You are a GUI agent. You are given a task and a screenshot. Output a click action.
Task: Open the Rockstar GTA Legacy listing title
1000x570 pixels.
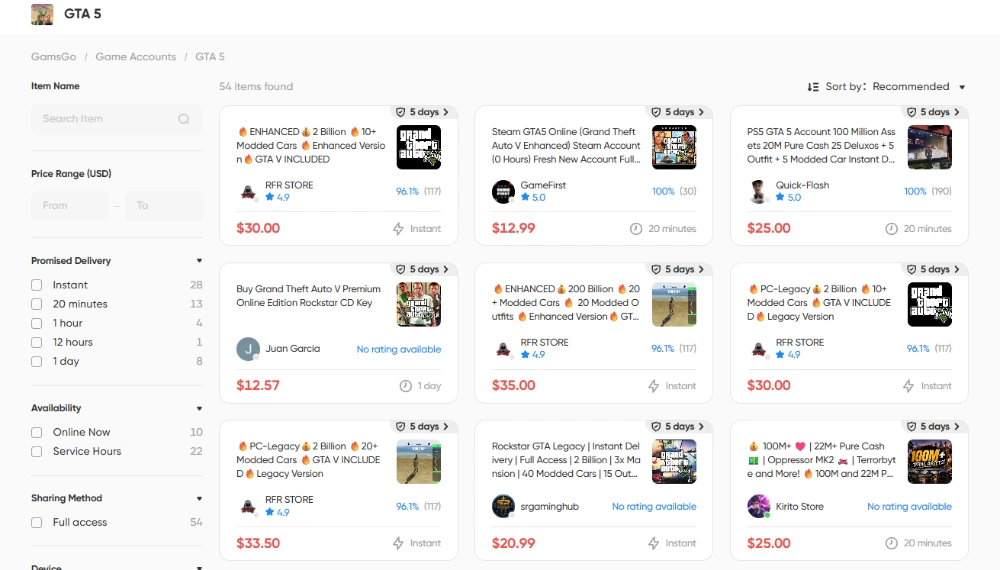(x=566, y=460)
